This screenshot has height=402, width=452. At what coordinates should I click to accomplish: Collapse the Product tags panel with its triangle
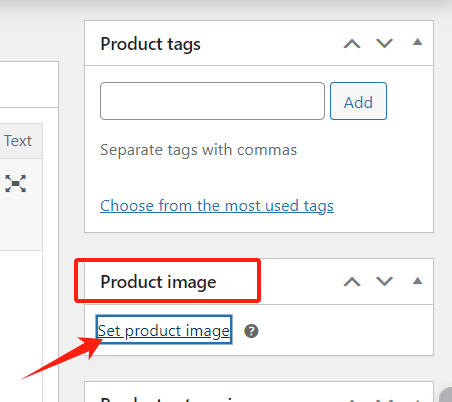(x=417, y=42)
